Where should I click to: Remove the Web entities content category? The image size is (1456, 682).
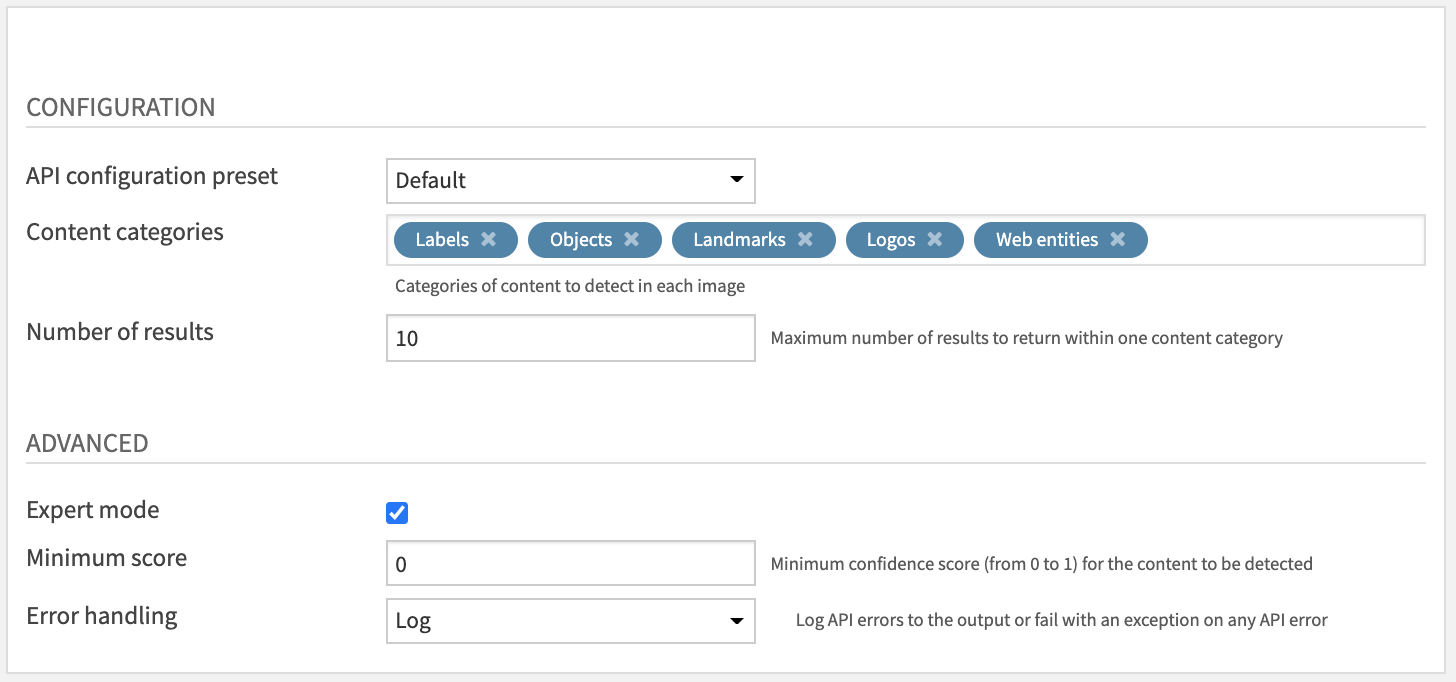(x=1119, y=240)
